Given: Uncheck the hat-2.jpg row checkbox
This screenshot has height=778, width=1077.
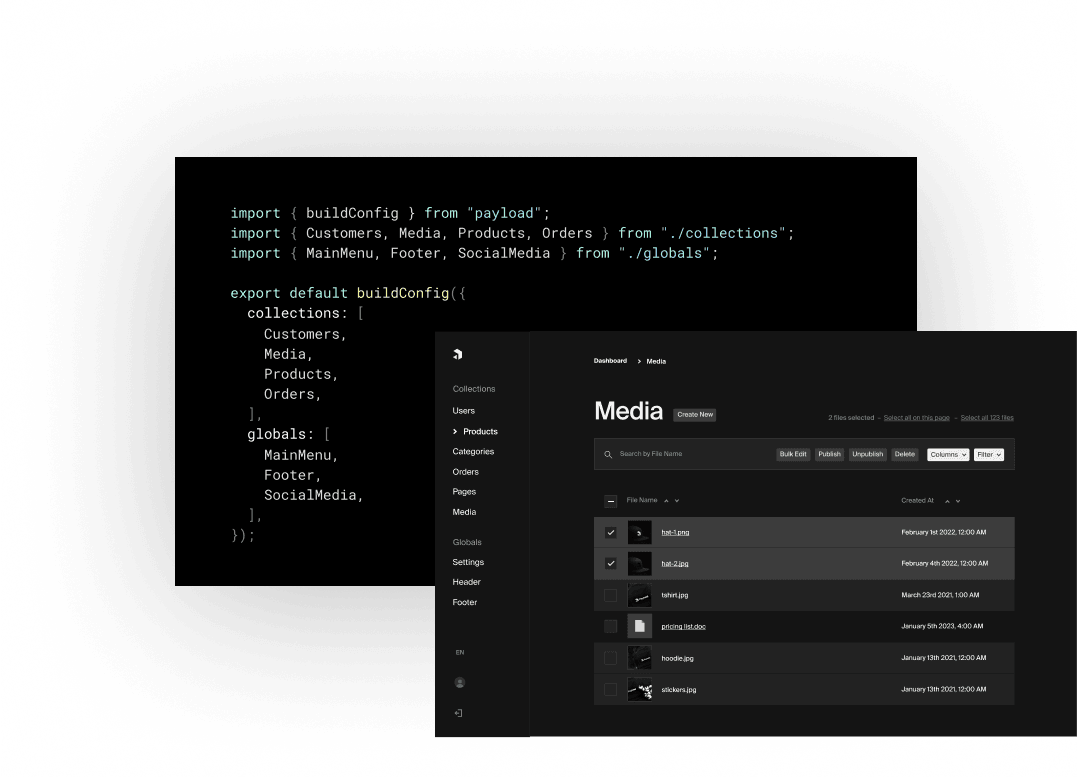Looking at the screenshot, I should (x=611, y=563).
